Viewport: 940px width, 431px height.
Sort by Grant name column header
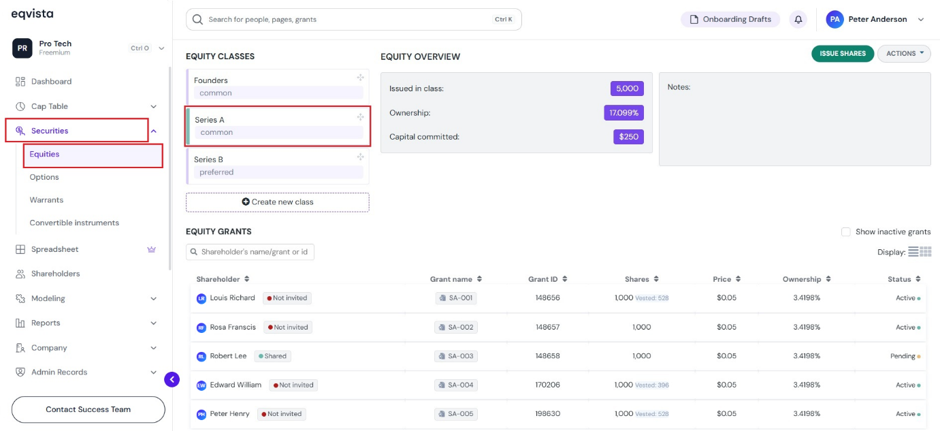[x=456, y=279]
